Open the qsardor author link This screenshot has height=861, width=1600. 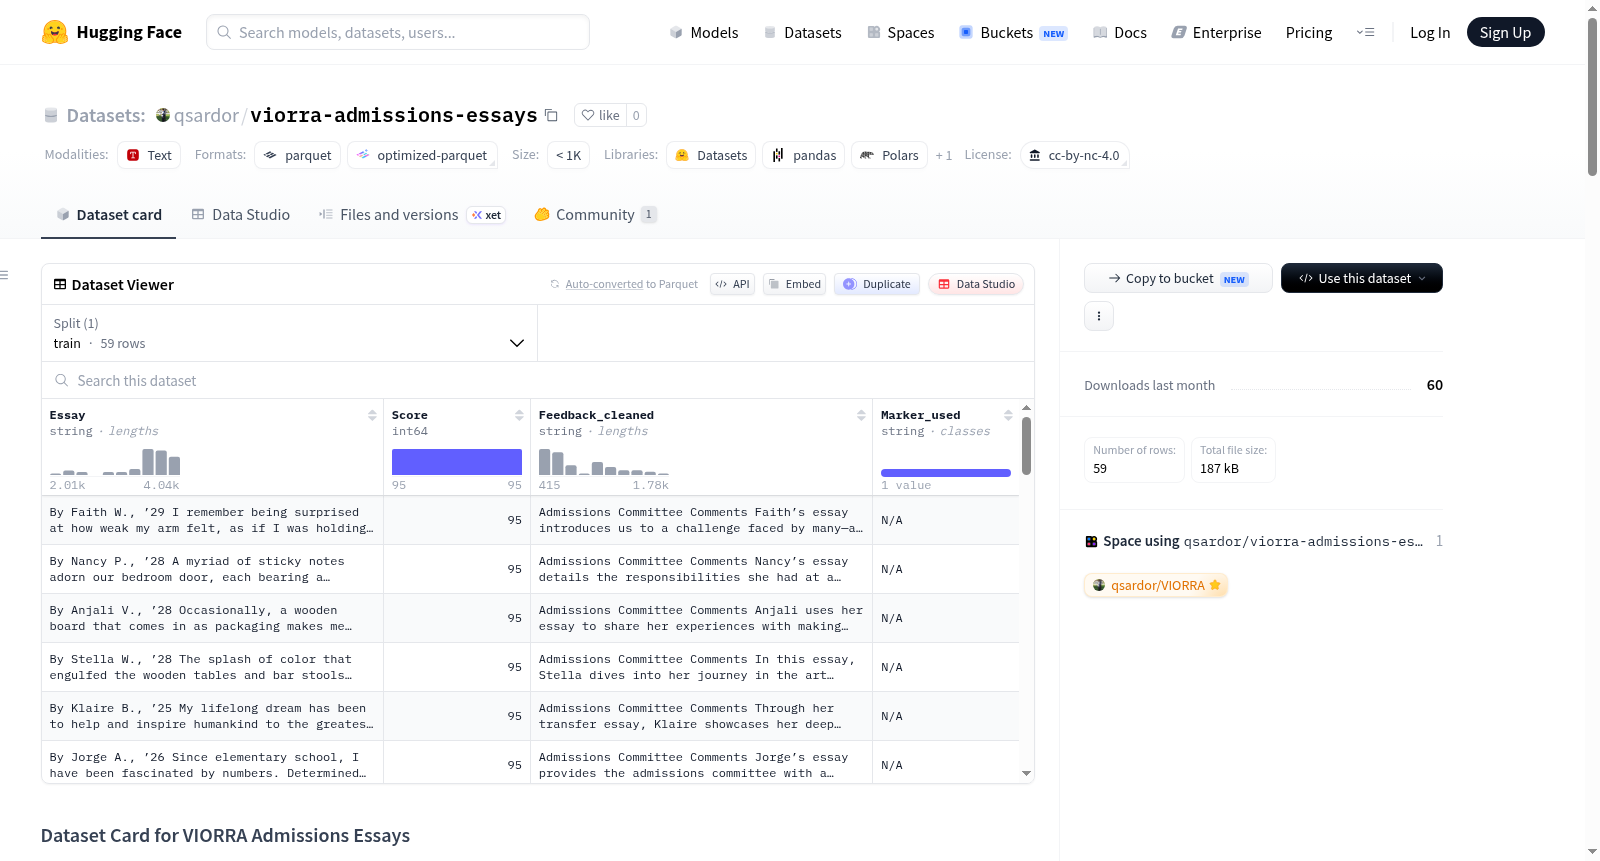point(206,115)
